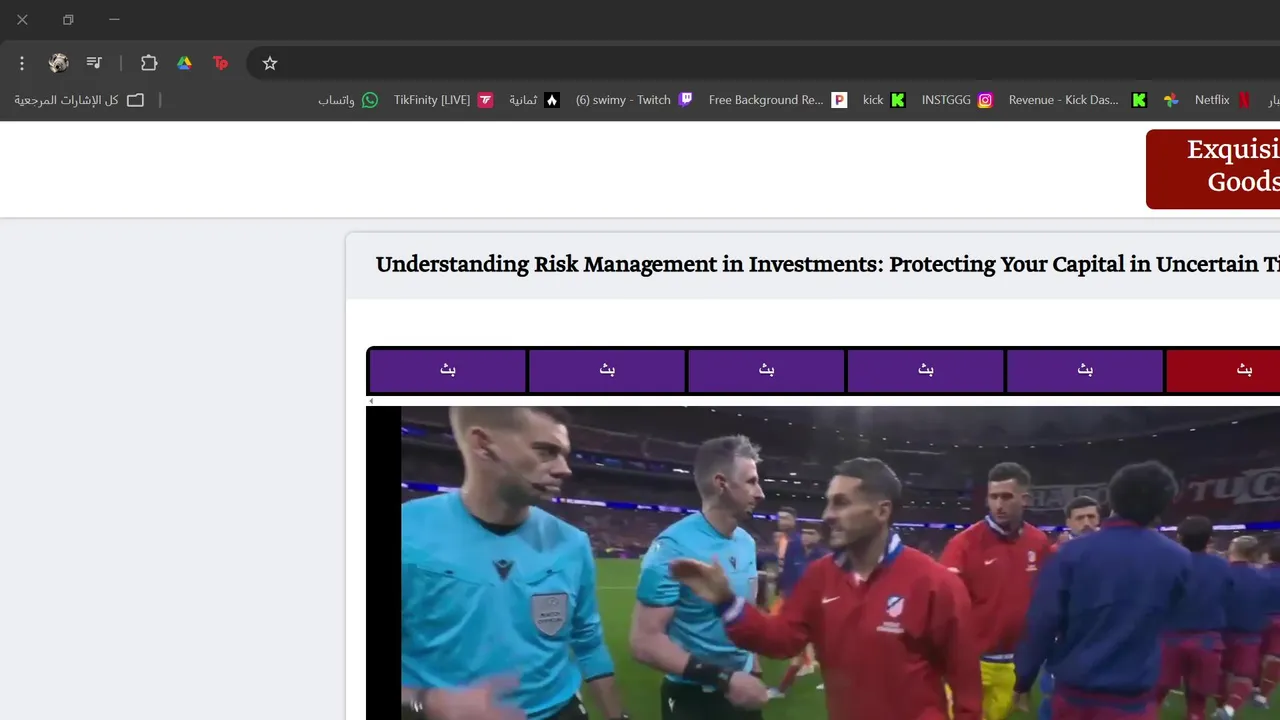Select the red بث stream button
This screenshot has width=1280, height=720.
[1223, 371]
